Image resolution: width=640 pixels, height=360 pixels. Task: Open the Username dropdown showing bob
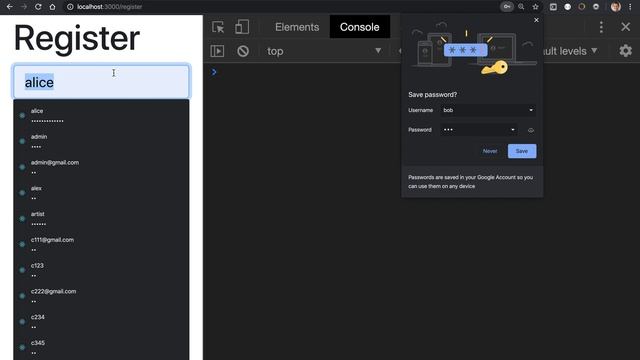coord(488,110)
